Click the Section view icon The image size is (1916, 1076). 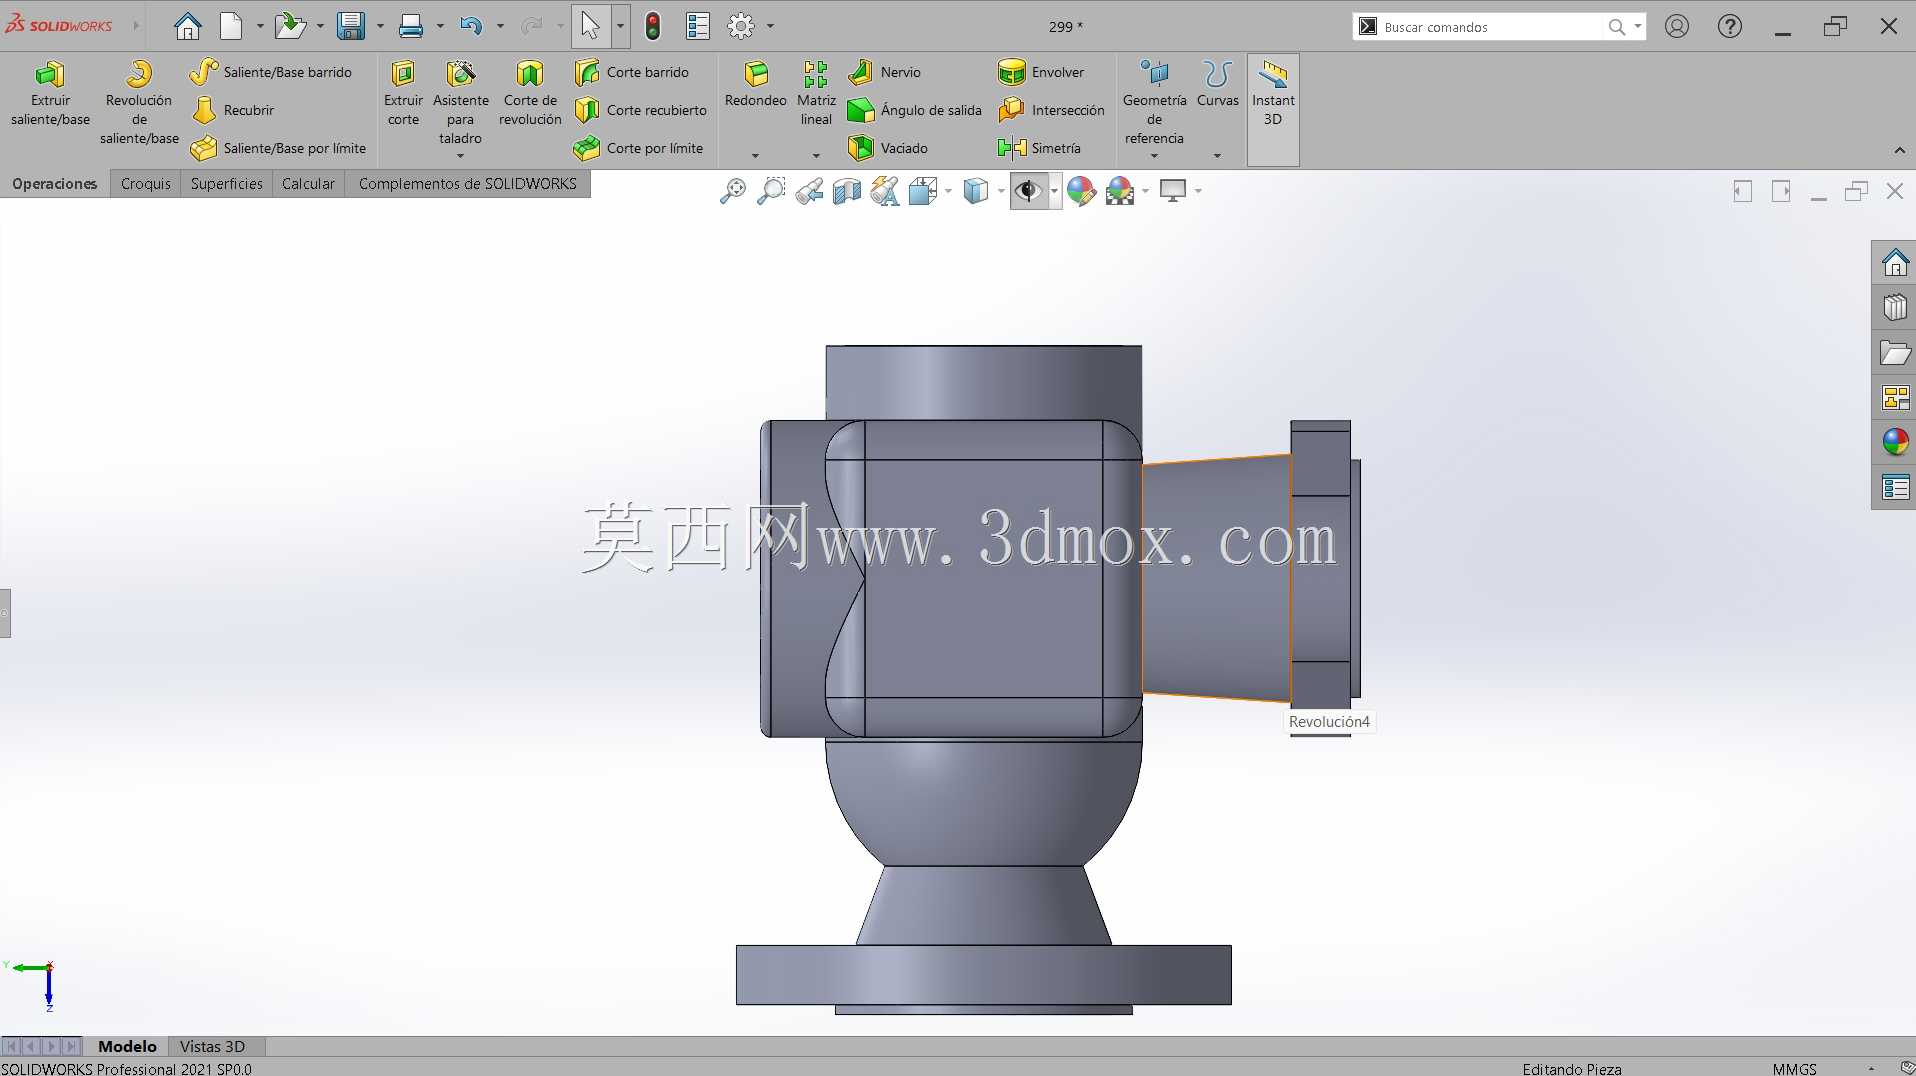(847, 191)
